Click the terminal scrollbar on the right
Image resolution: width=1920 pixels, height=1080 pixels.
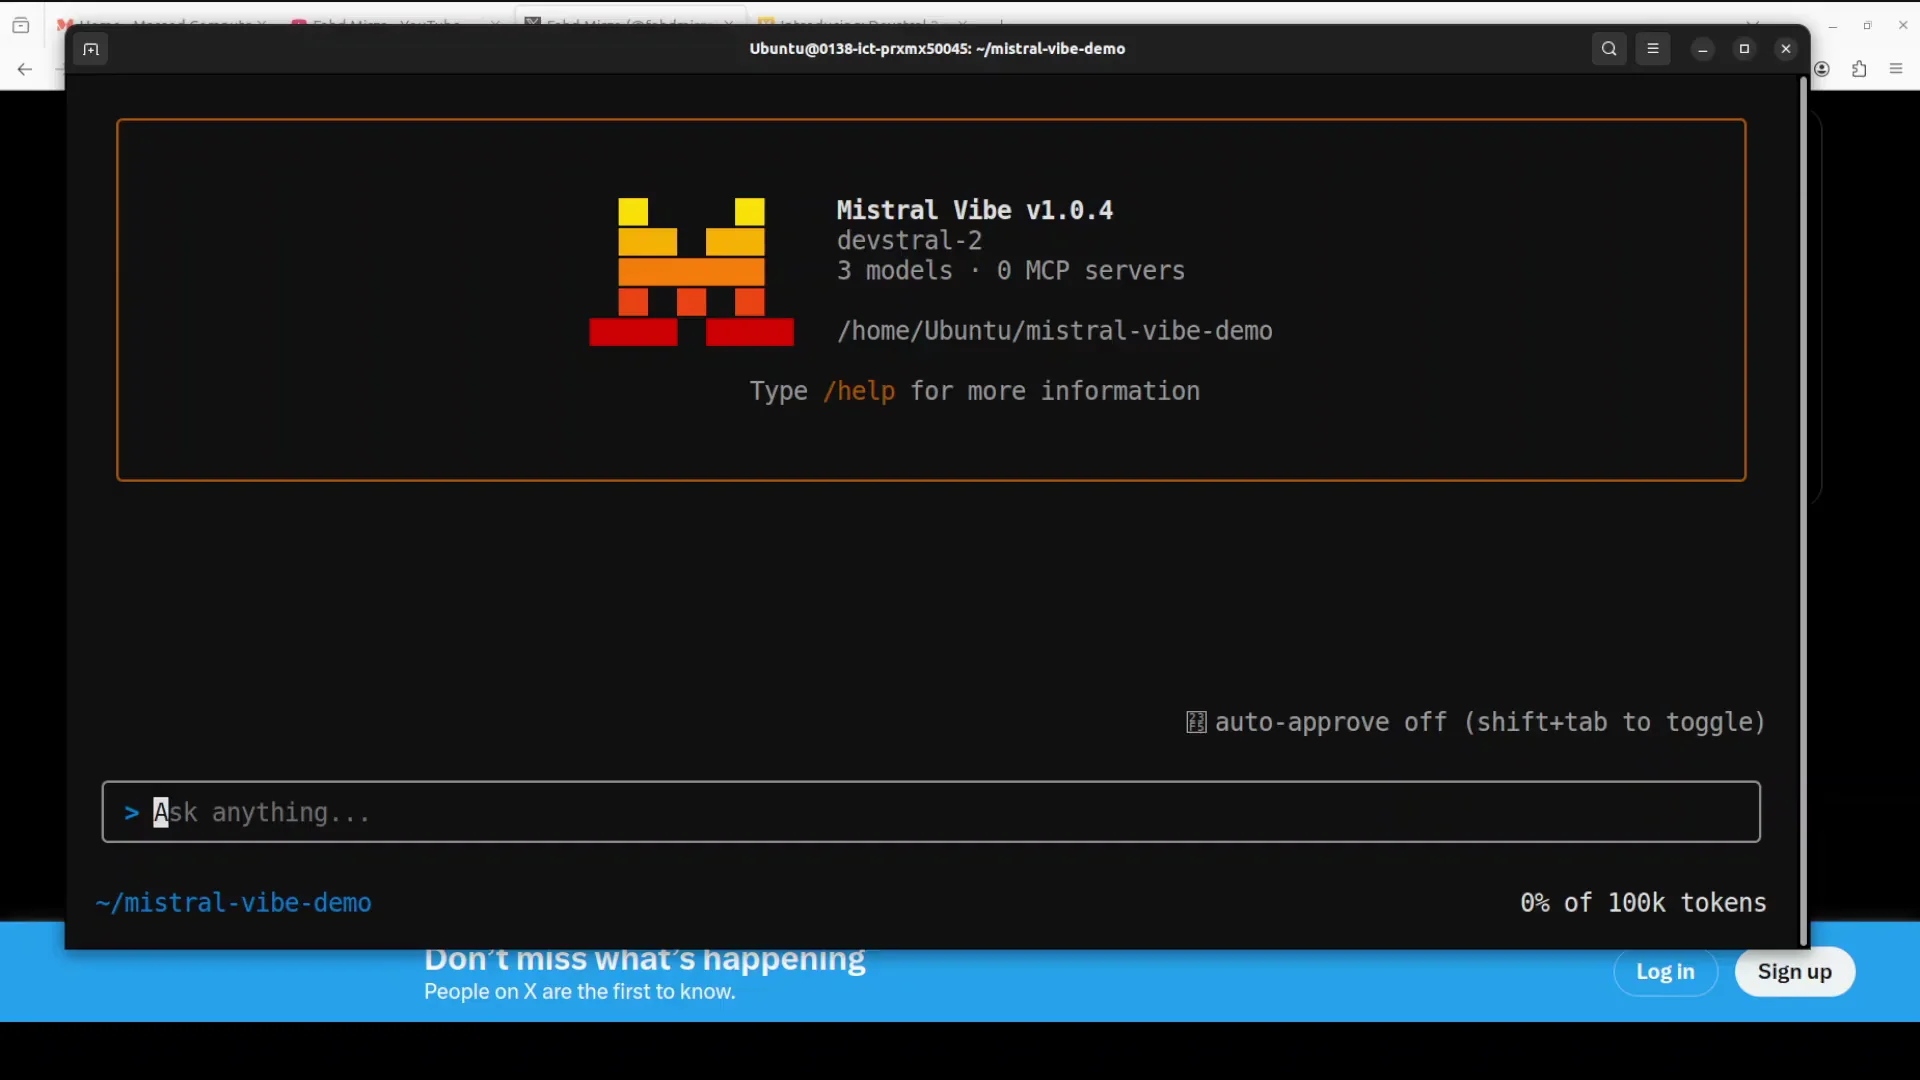[x=1804, y=500]
